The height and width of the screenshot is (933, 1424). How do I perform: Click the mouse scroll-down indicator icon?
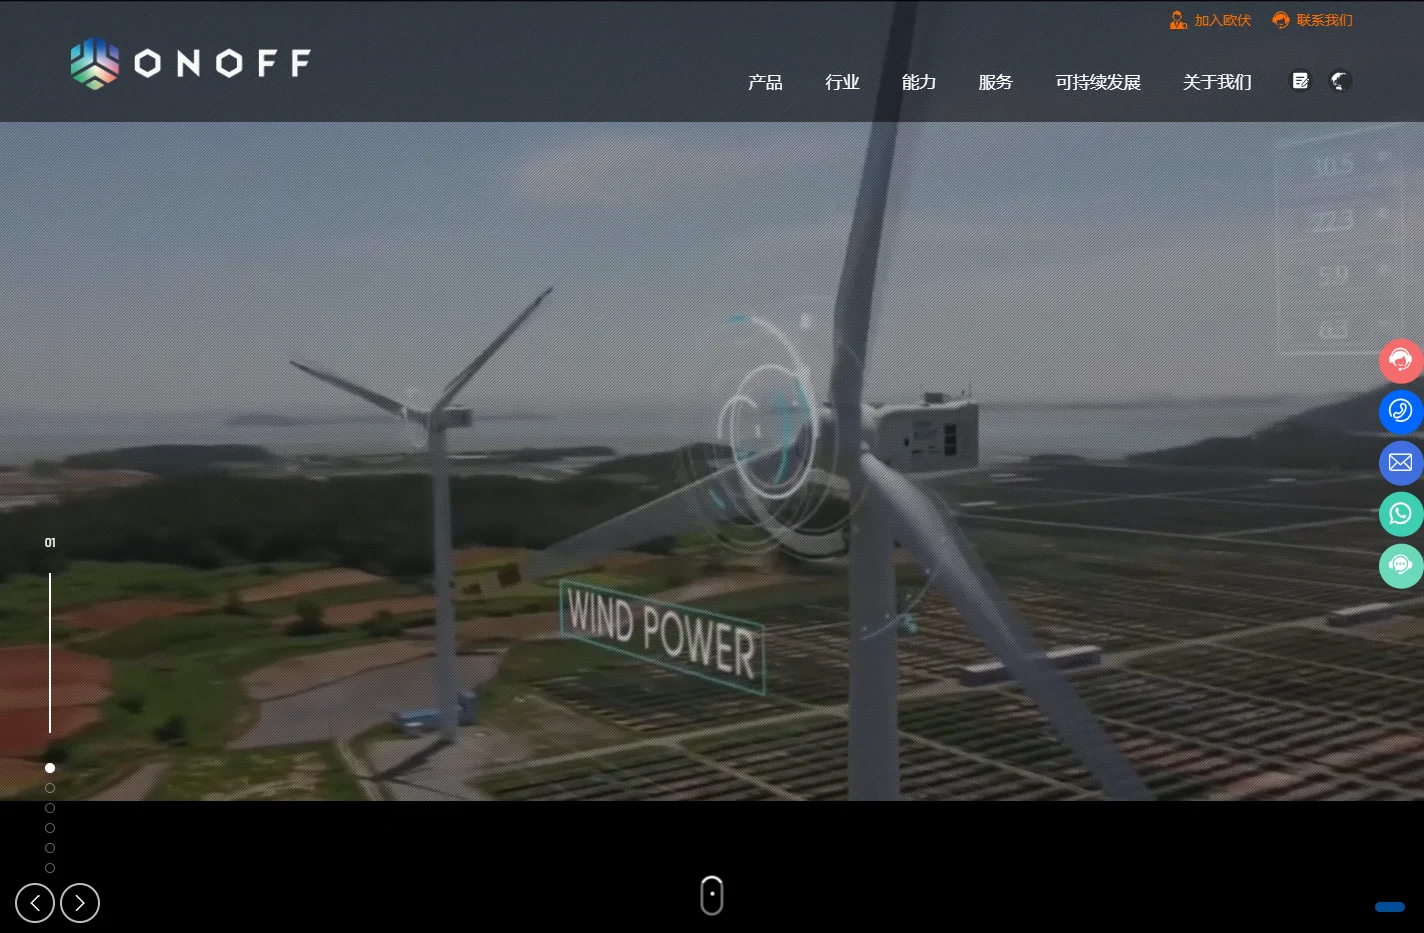712,895
